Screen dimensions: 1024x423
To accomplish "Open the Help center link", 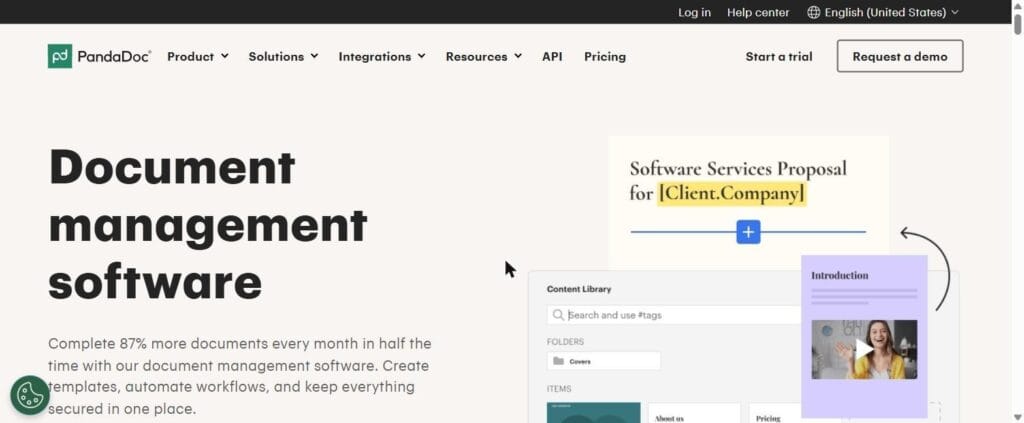I will (x=758, y=12).
